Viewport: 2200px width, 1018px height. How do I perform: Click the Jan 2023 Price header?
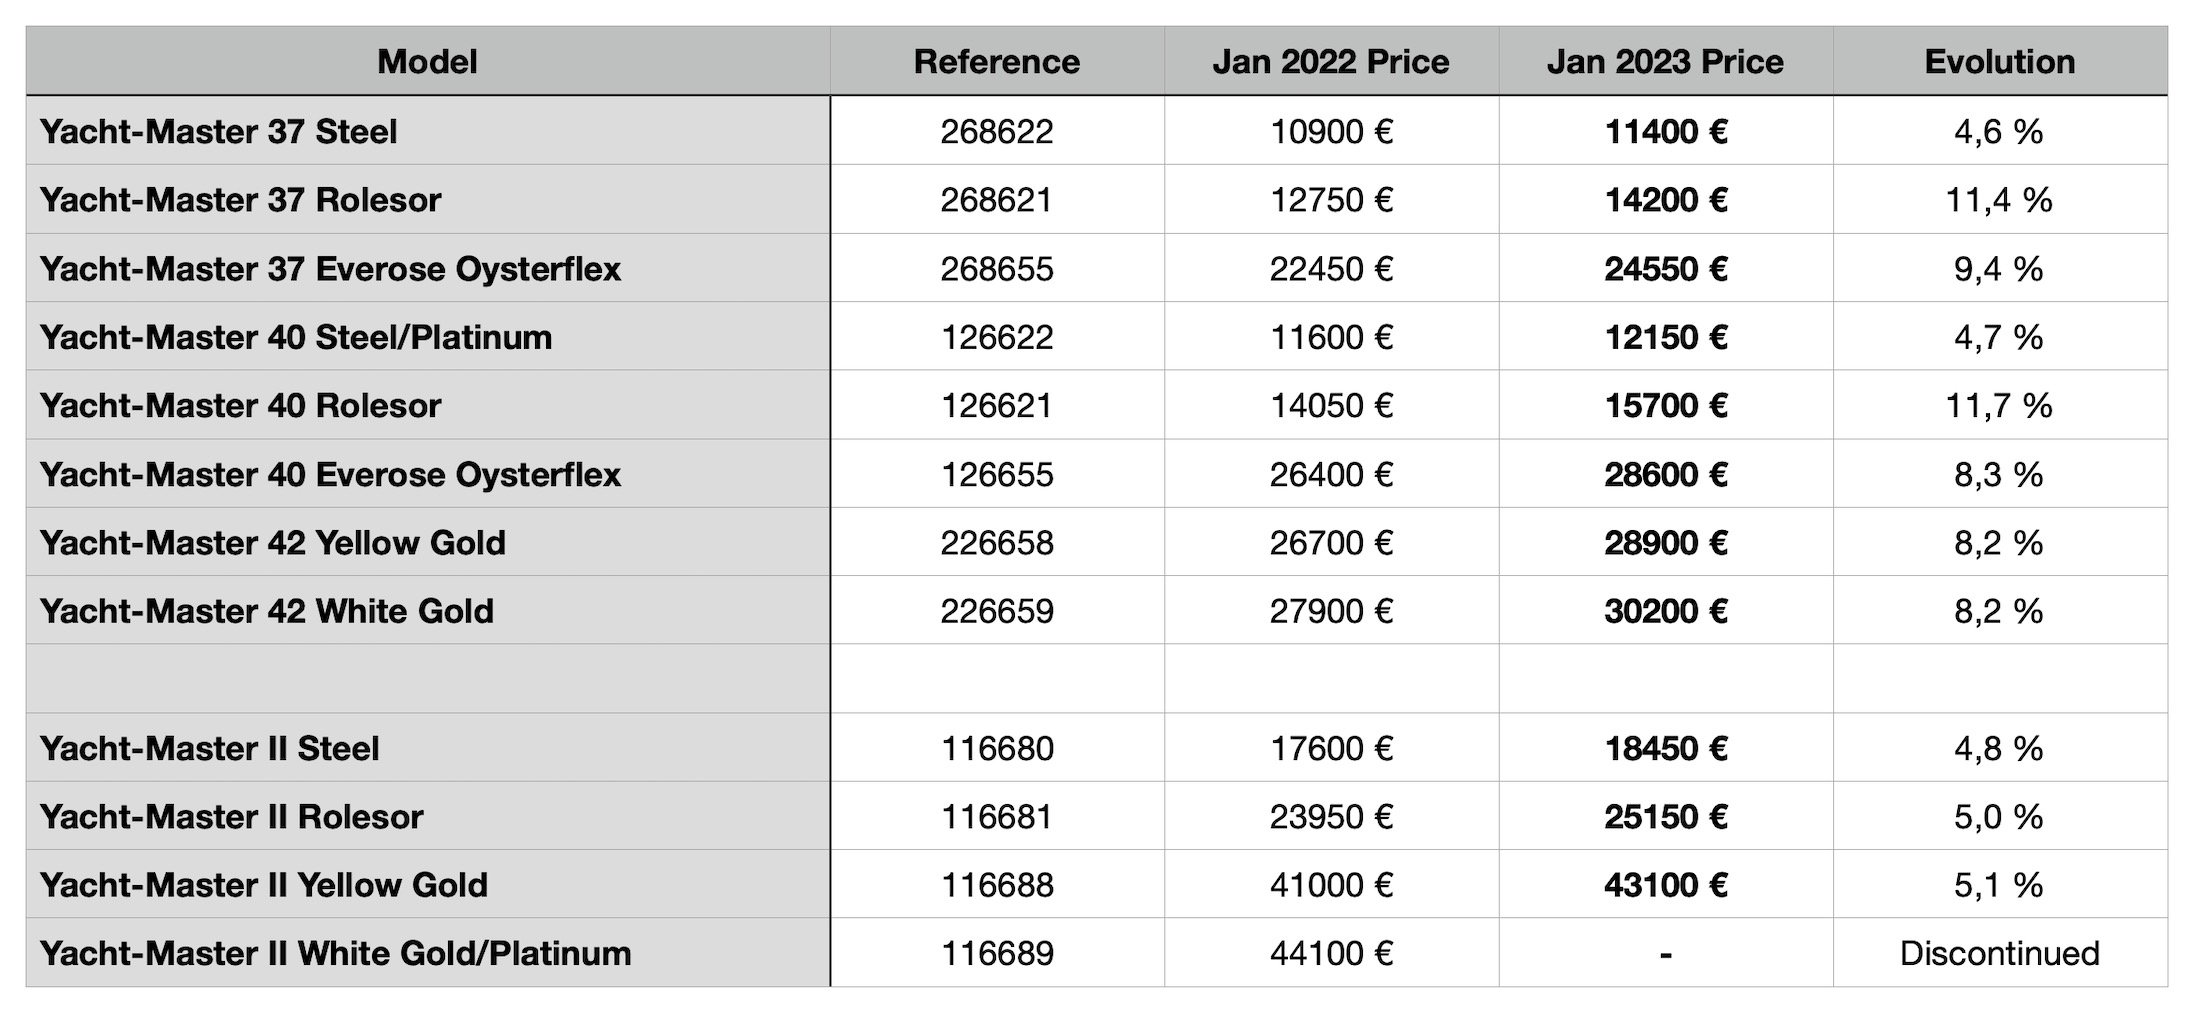[1666, 62]
